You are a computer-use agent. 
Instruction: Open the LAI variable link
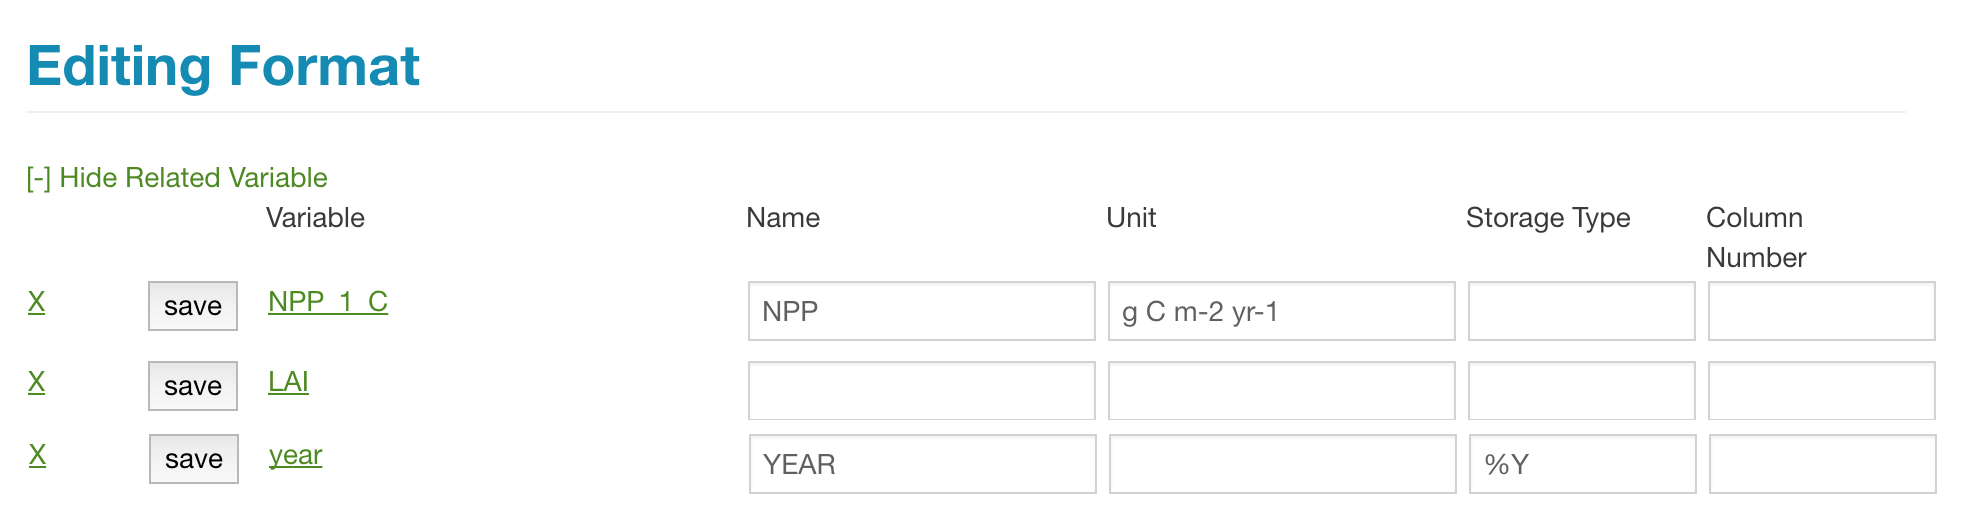pos(288,382)
